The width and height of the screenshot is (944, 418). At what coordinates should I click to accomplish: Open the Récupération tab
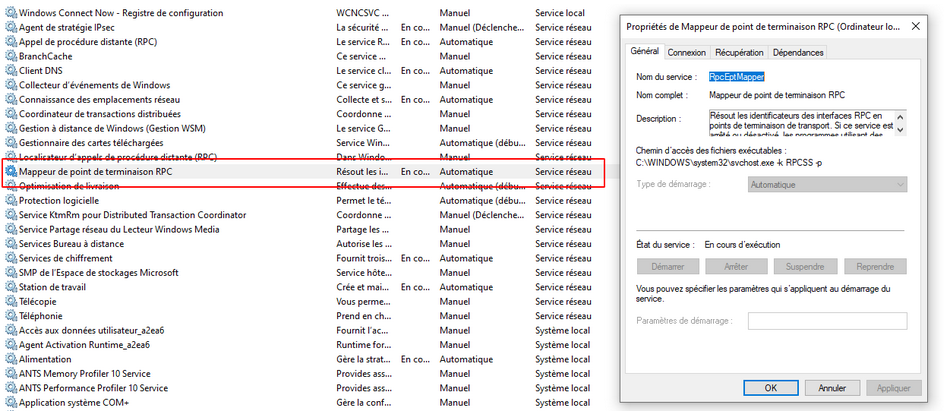click(x=740, y=52)
